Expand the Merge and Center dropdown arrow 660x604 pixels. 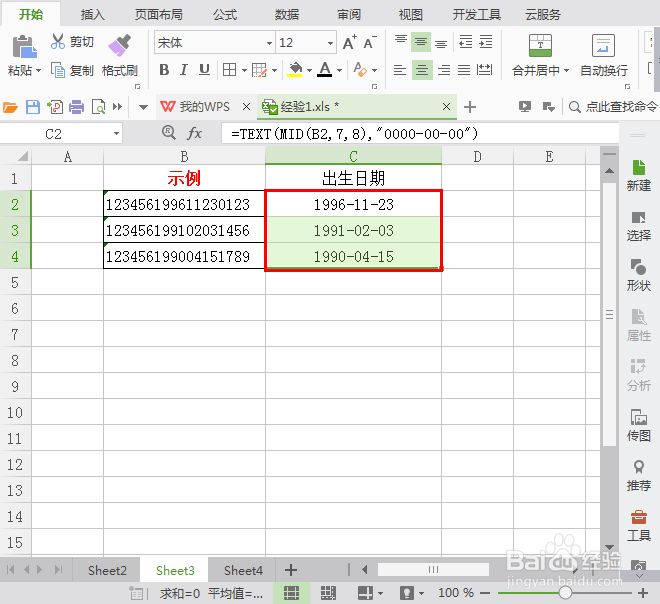click(x=566, y=70)
